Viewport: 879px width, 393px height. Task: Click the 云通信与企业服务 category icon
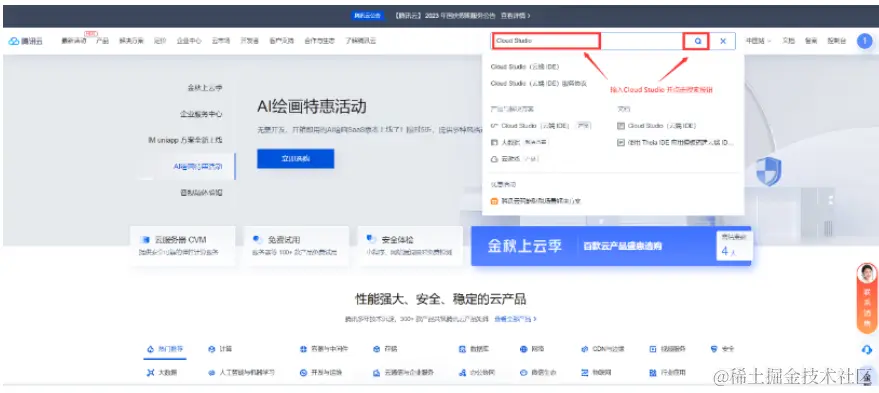pyautogui.click(x=376, y=372)
